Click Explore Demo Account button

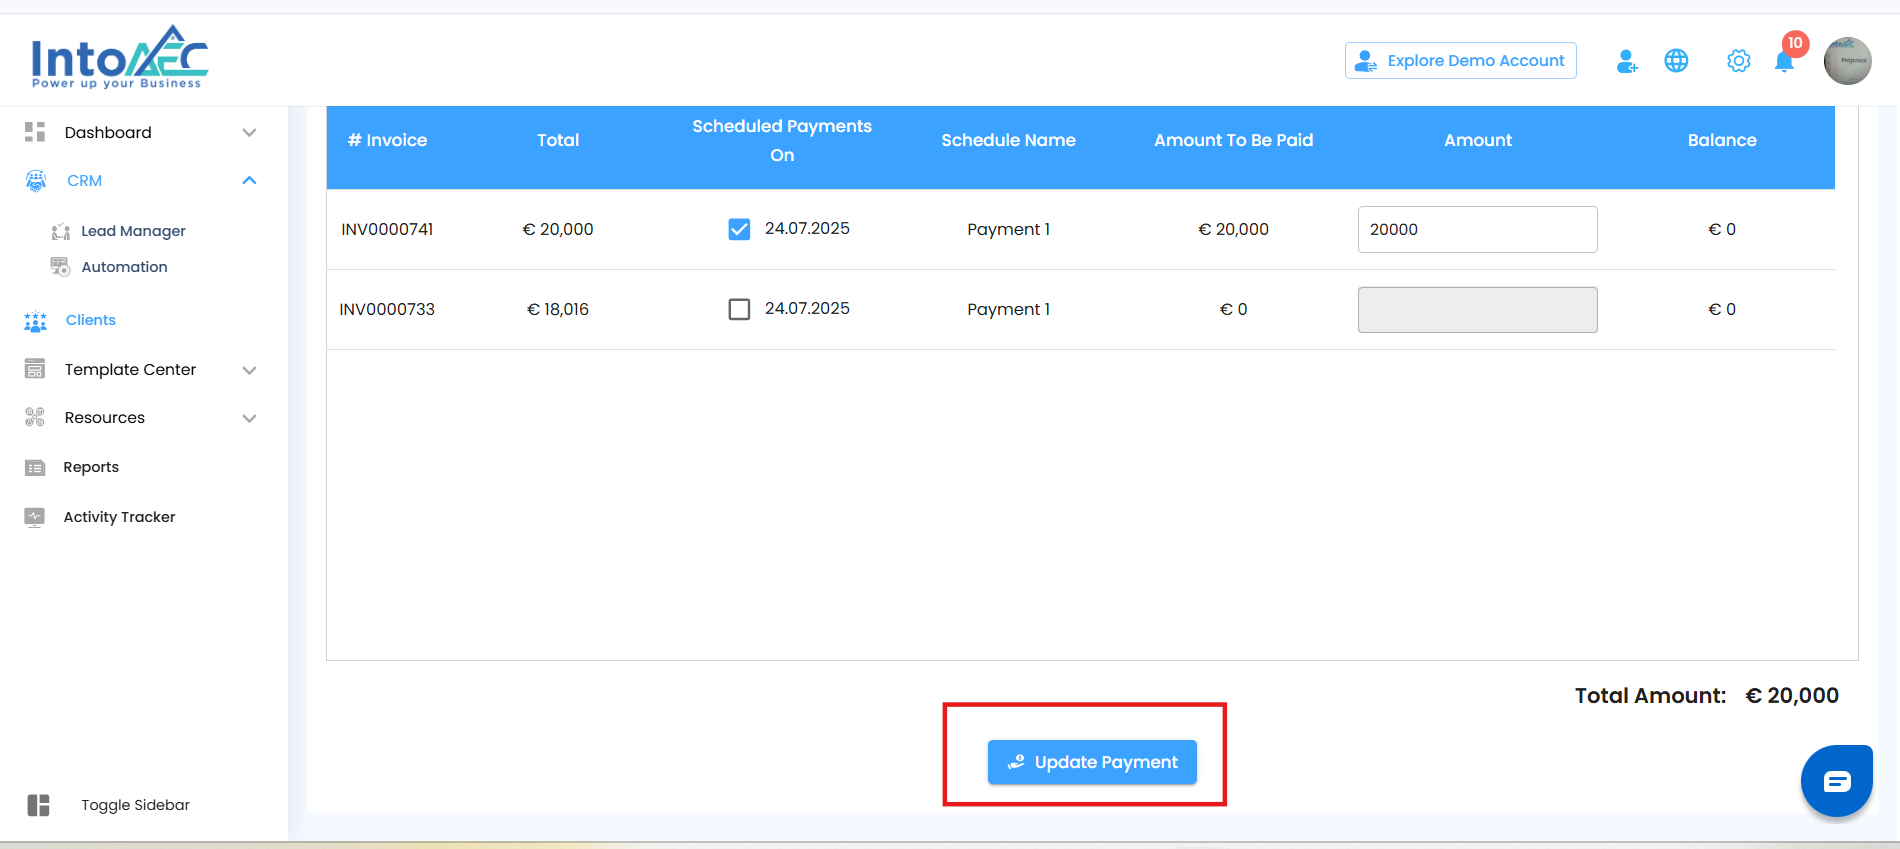(1460, 61)
